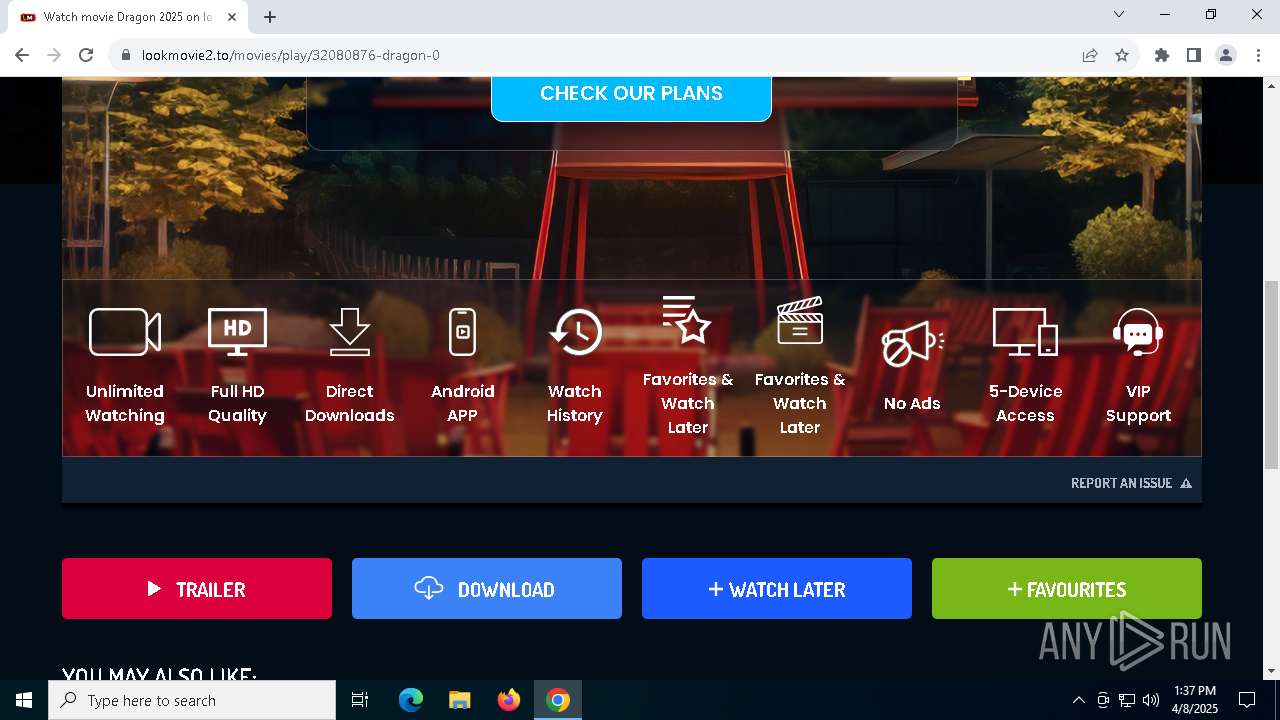The height and width of the screenshot is (720, 1280).
Task: Expand the tab search dropdown arrow
Action: coord(1119,14)
